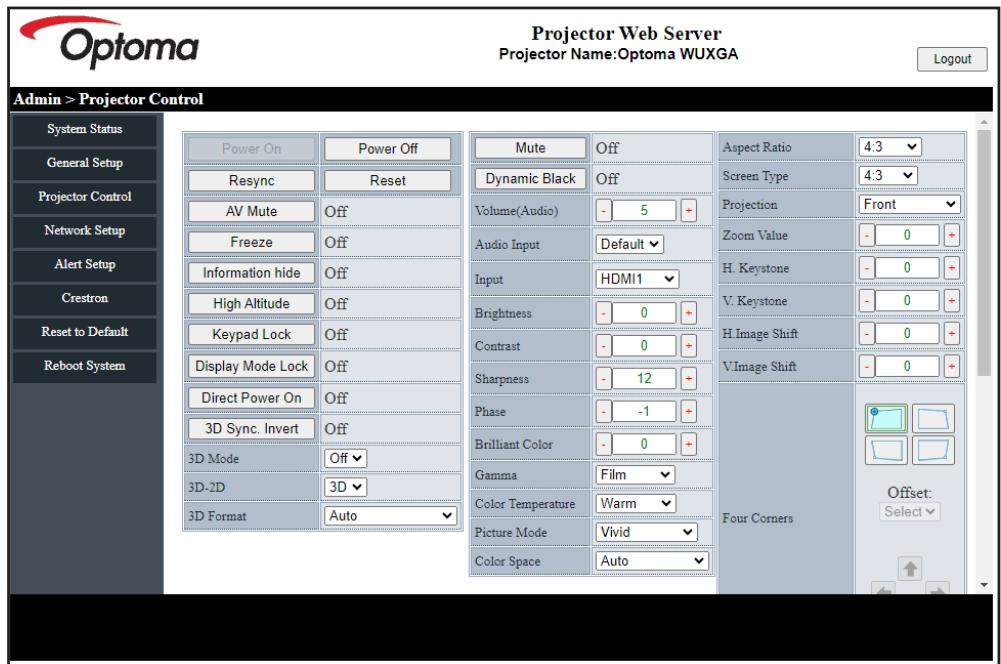
Task: Open Network Setup in sidebar
Action: pyautogui.click(x=84, y=230)
